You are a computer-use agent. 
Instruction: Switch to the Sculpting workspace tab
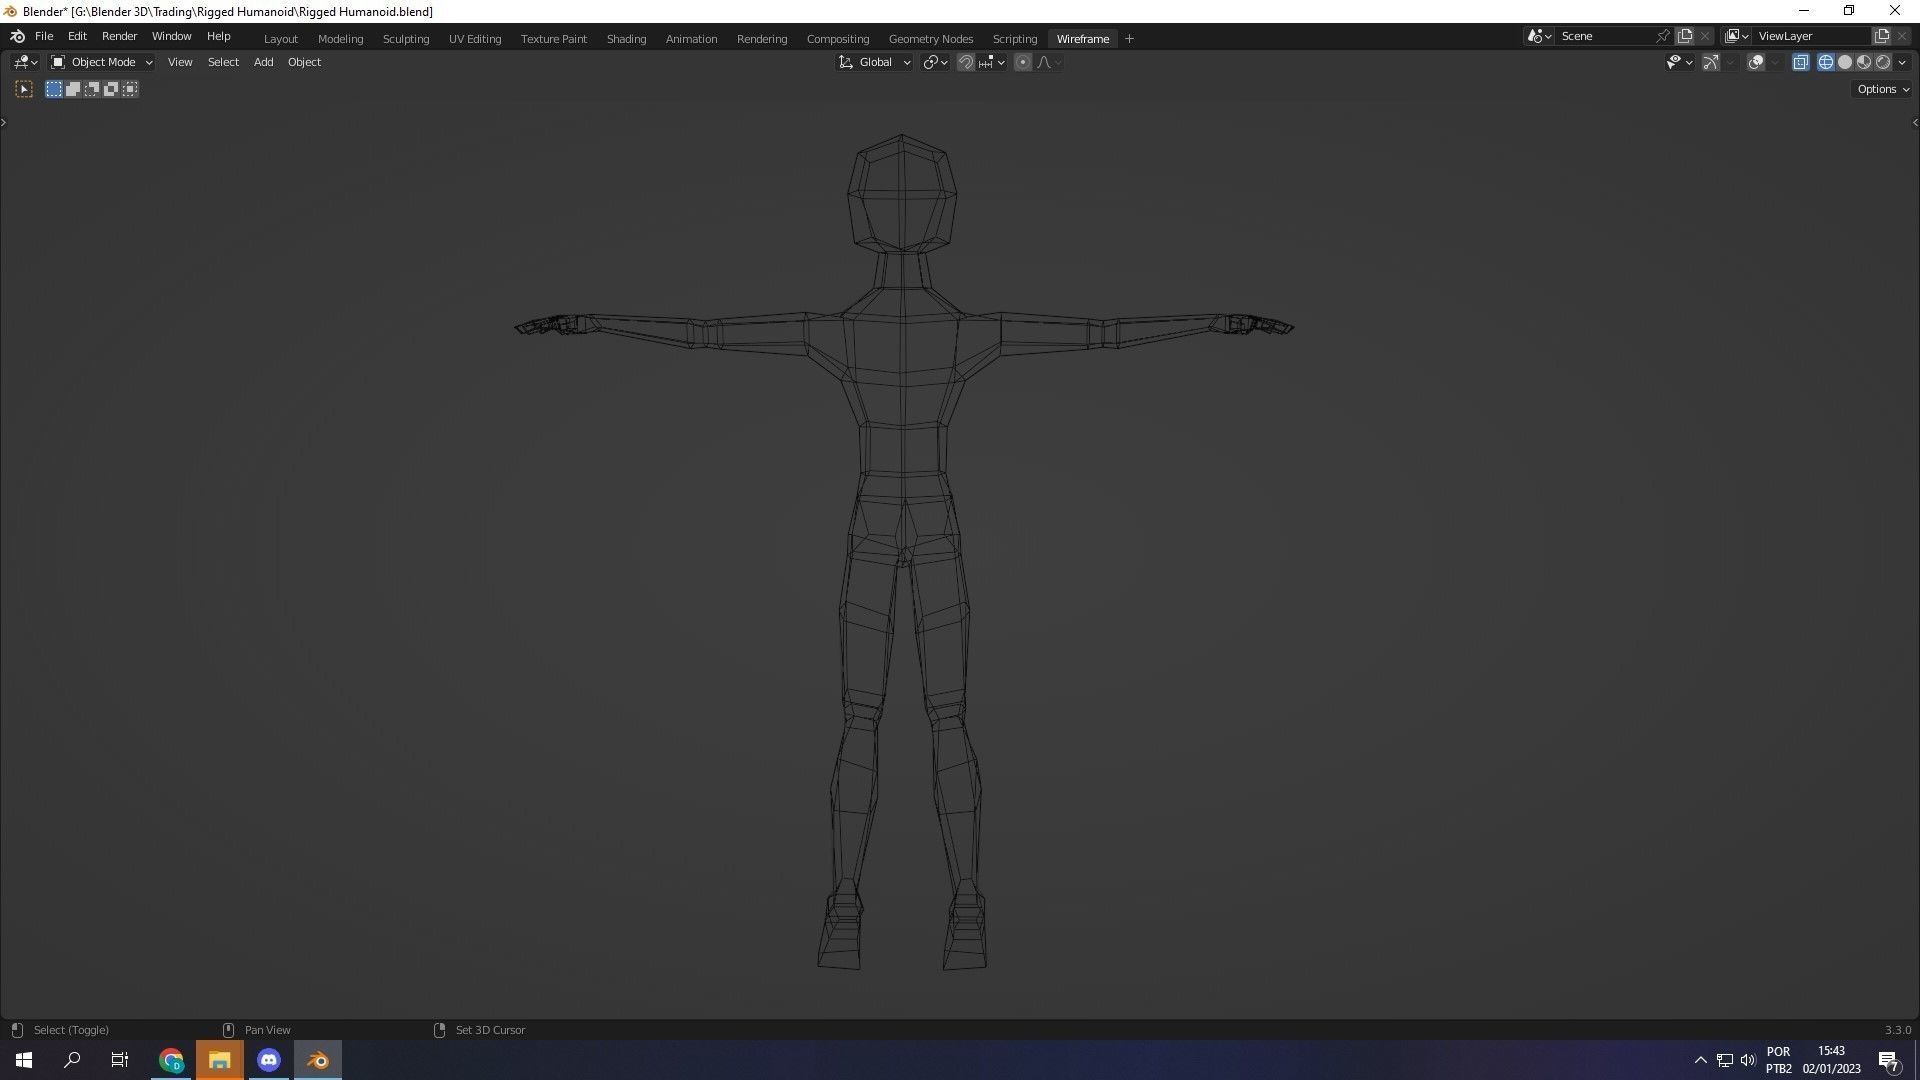406,39
